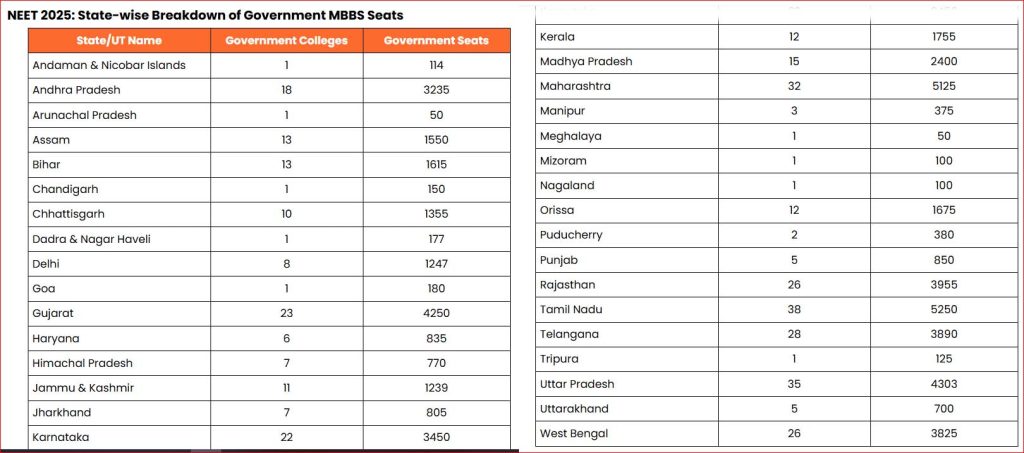1024x453 pixels.
Task: Click the West Bengal state cell
Action: pos(574,434)
